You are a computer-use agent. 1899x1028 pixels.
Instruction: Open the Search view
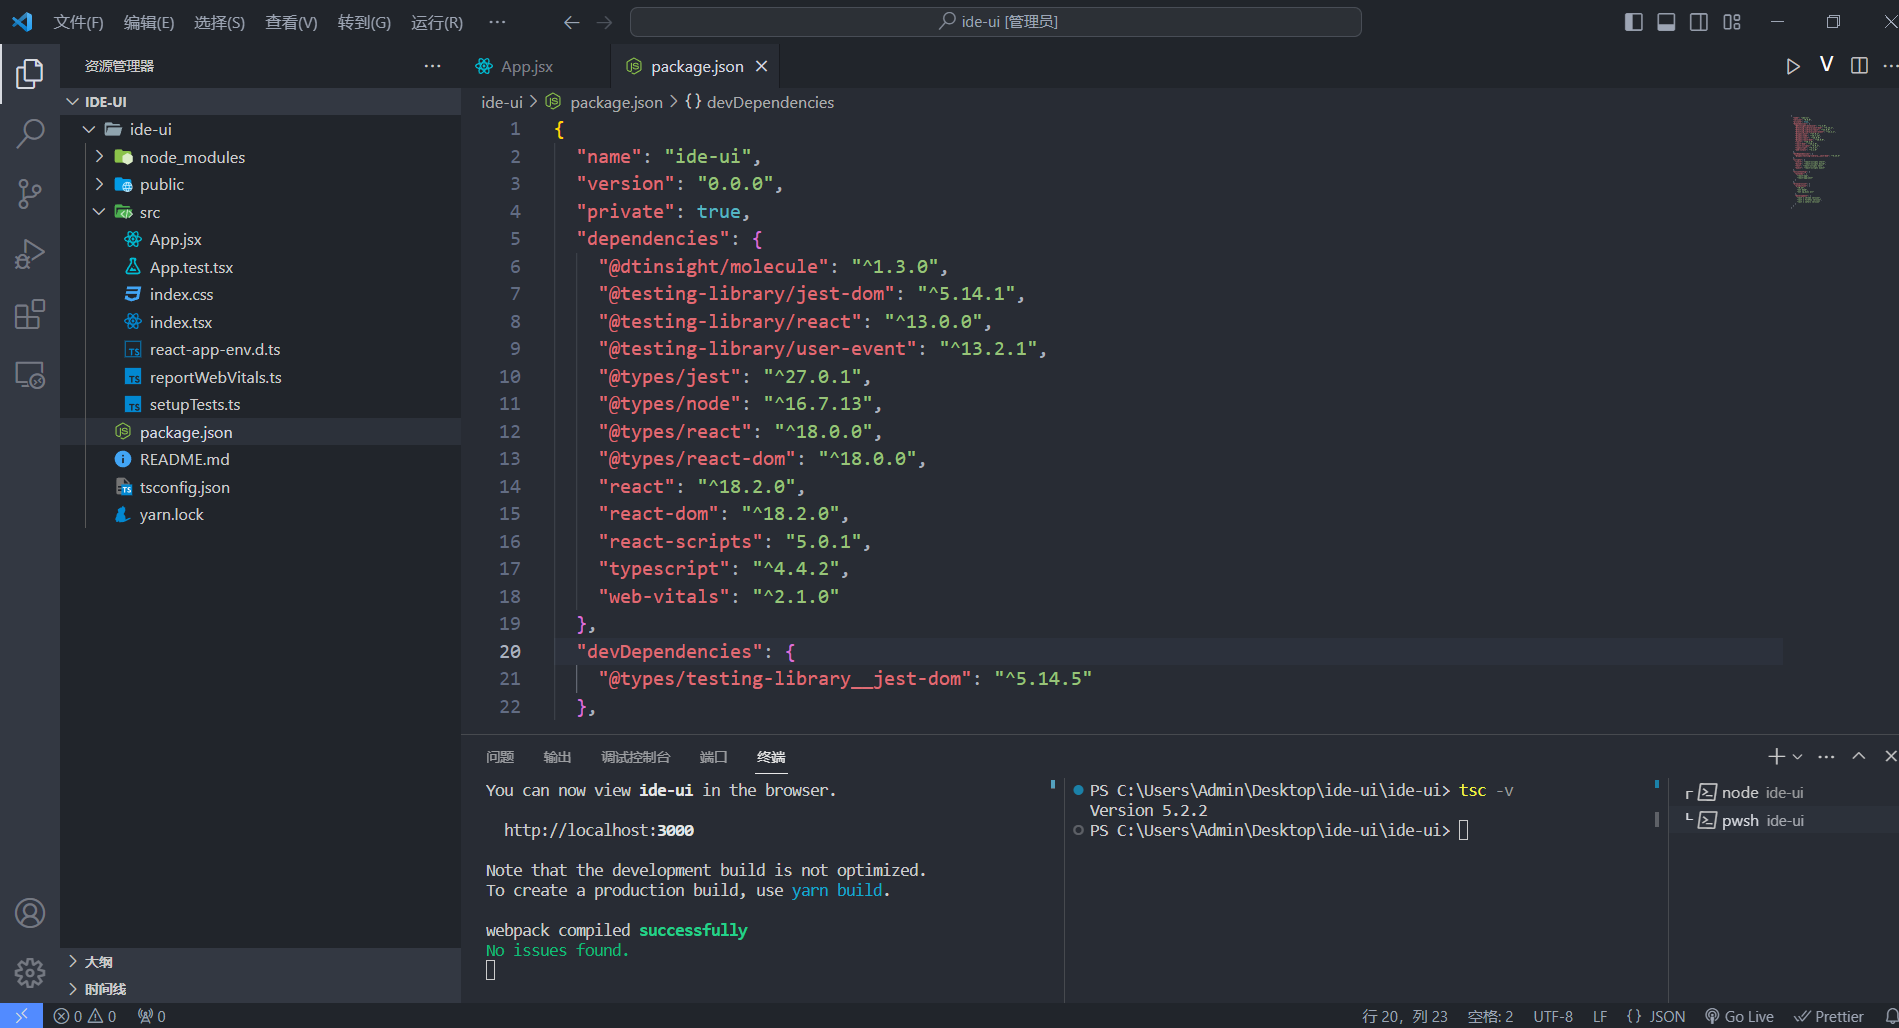(x=31, y=132)
